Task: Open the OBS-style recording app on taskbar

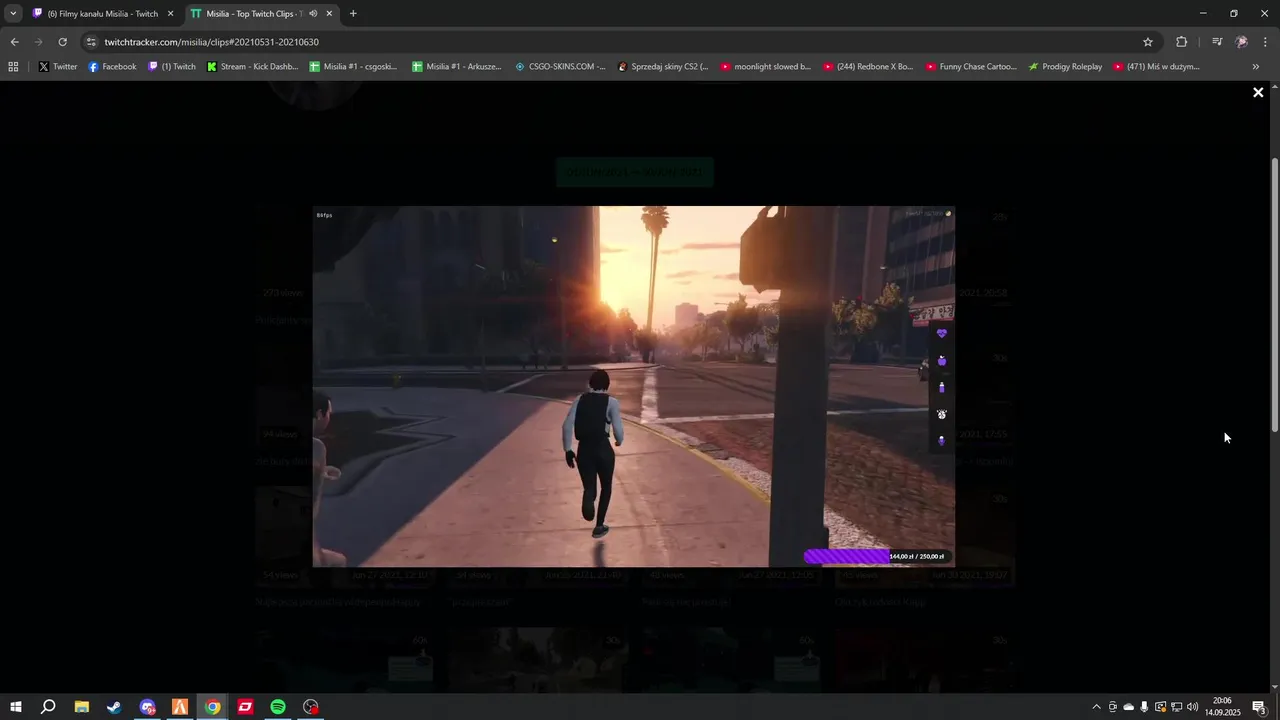Action: coord(311,707)
